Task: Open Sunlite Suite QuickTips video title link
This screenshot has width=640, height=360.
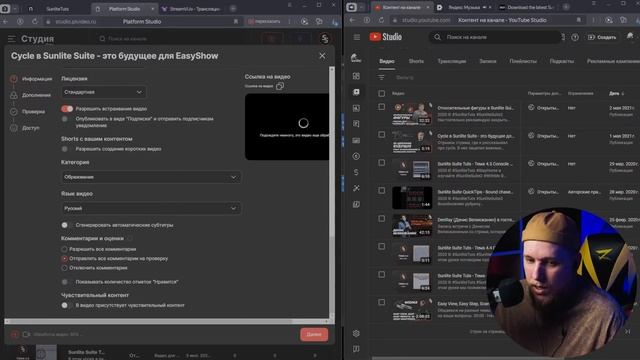Action: point(476,191)
